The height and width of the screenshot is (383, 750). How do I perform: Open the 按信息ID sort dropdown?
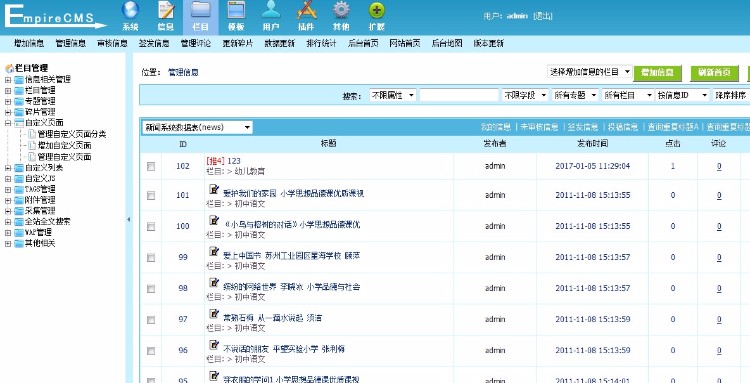click(x=683, y=95)
